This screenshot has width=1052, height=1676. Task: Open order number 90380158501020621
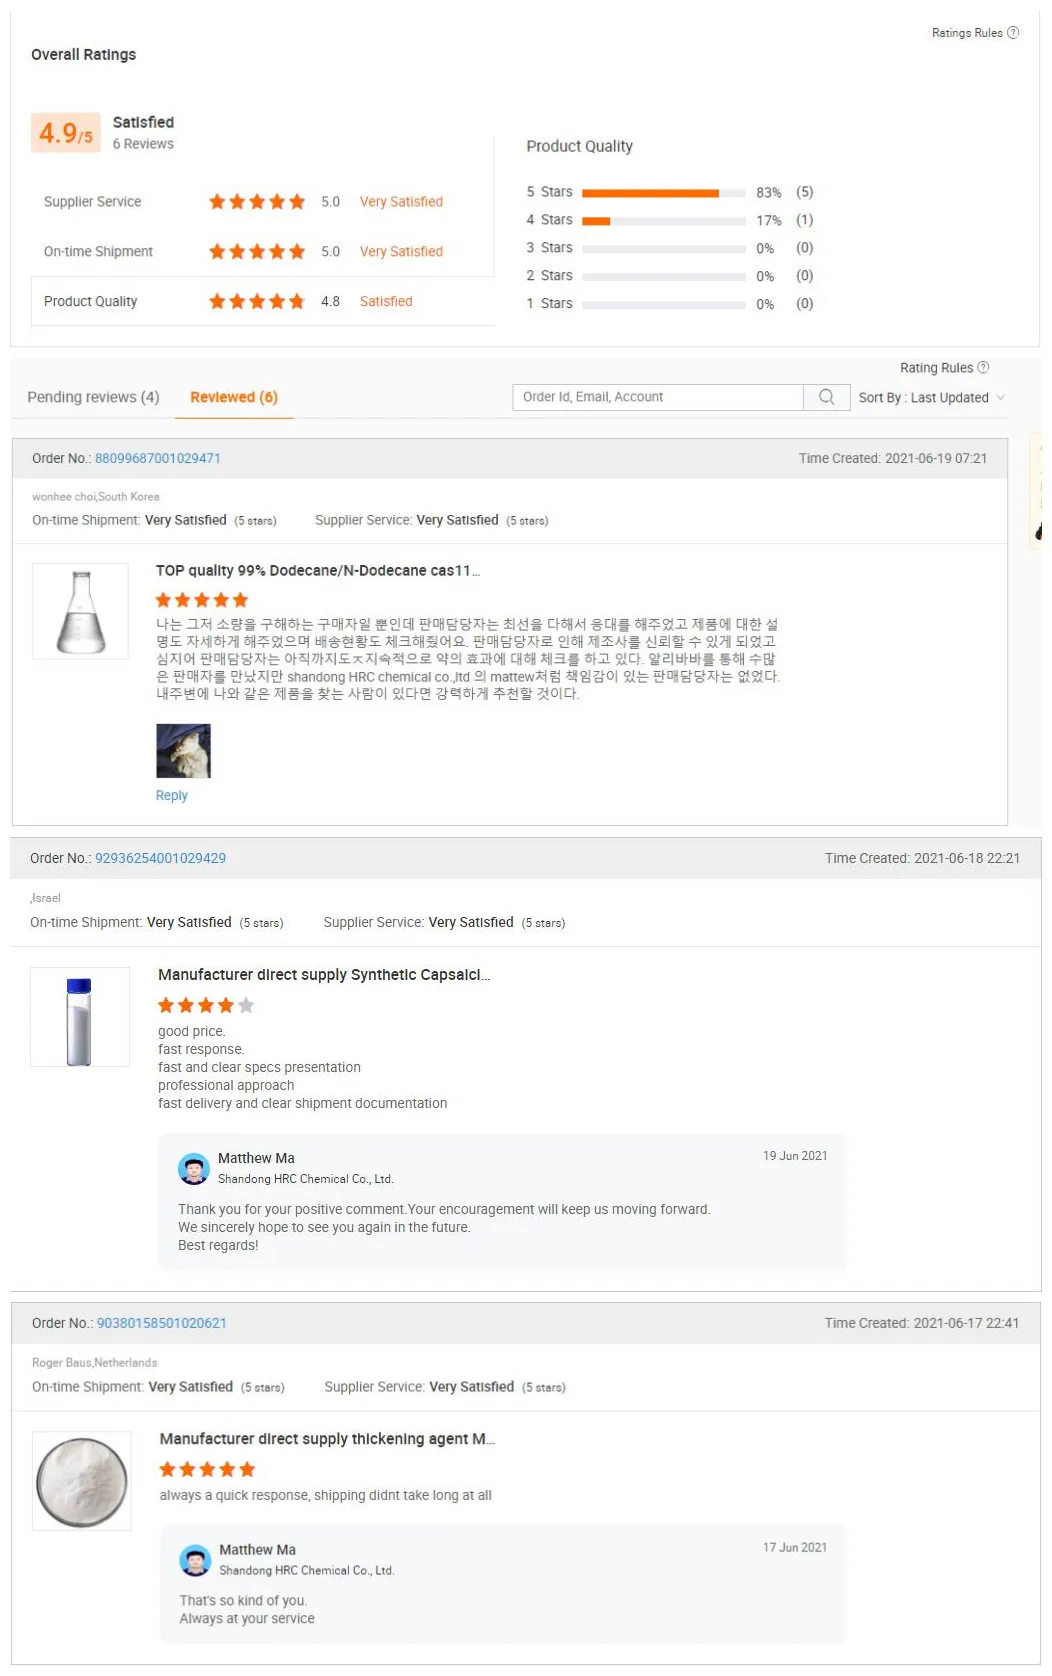(x=161, y=1323)
